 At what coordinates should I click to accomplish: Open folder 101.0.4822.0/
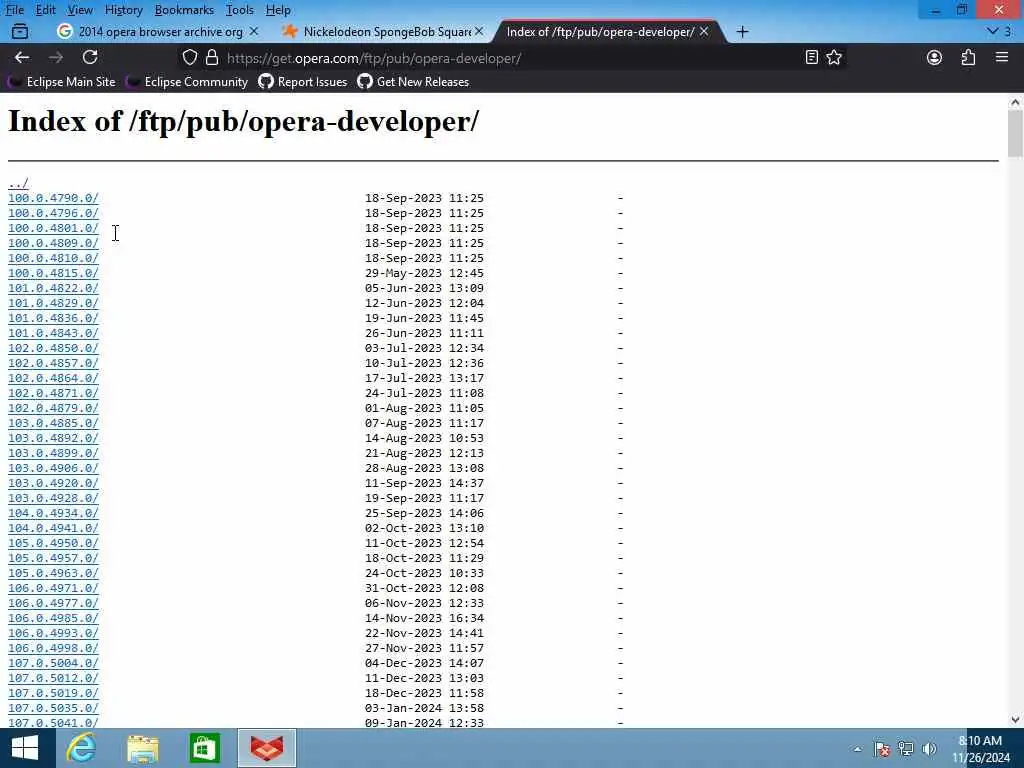point(53,288)
